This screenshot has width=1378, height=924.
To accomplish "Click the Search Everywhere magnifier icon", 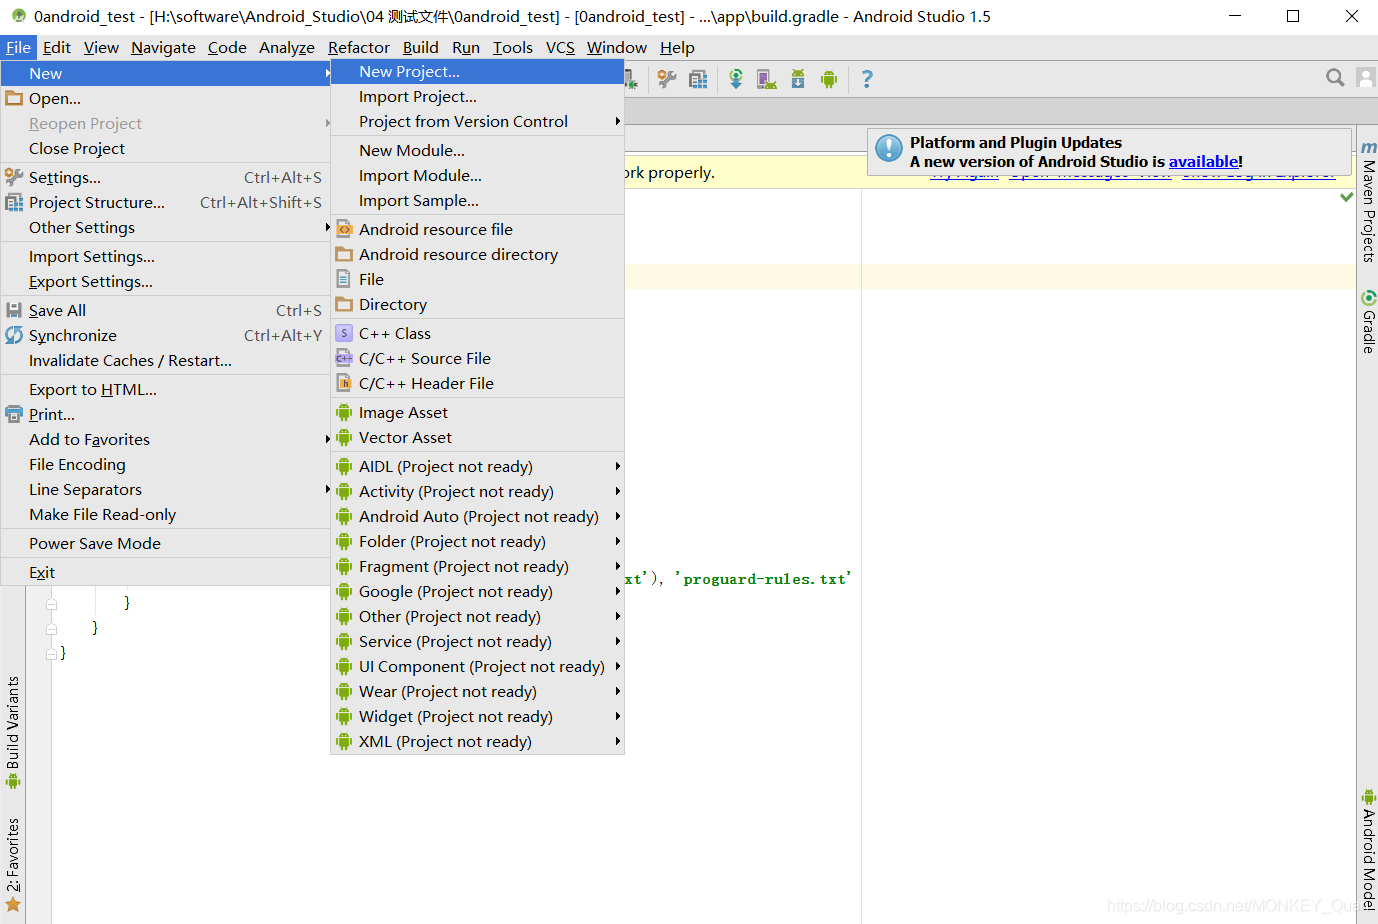I will click(x=1335, y=78).
